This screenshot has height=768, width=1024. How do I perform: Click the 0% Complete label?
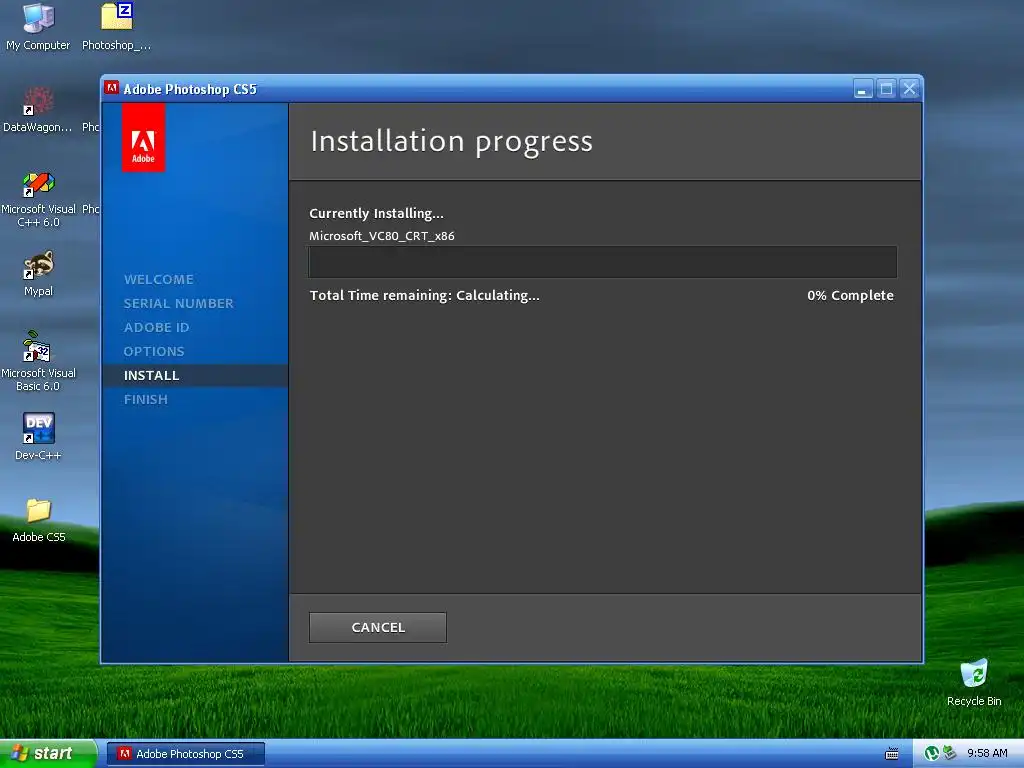point(850,295)
